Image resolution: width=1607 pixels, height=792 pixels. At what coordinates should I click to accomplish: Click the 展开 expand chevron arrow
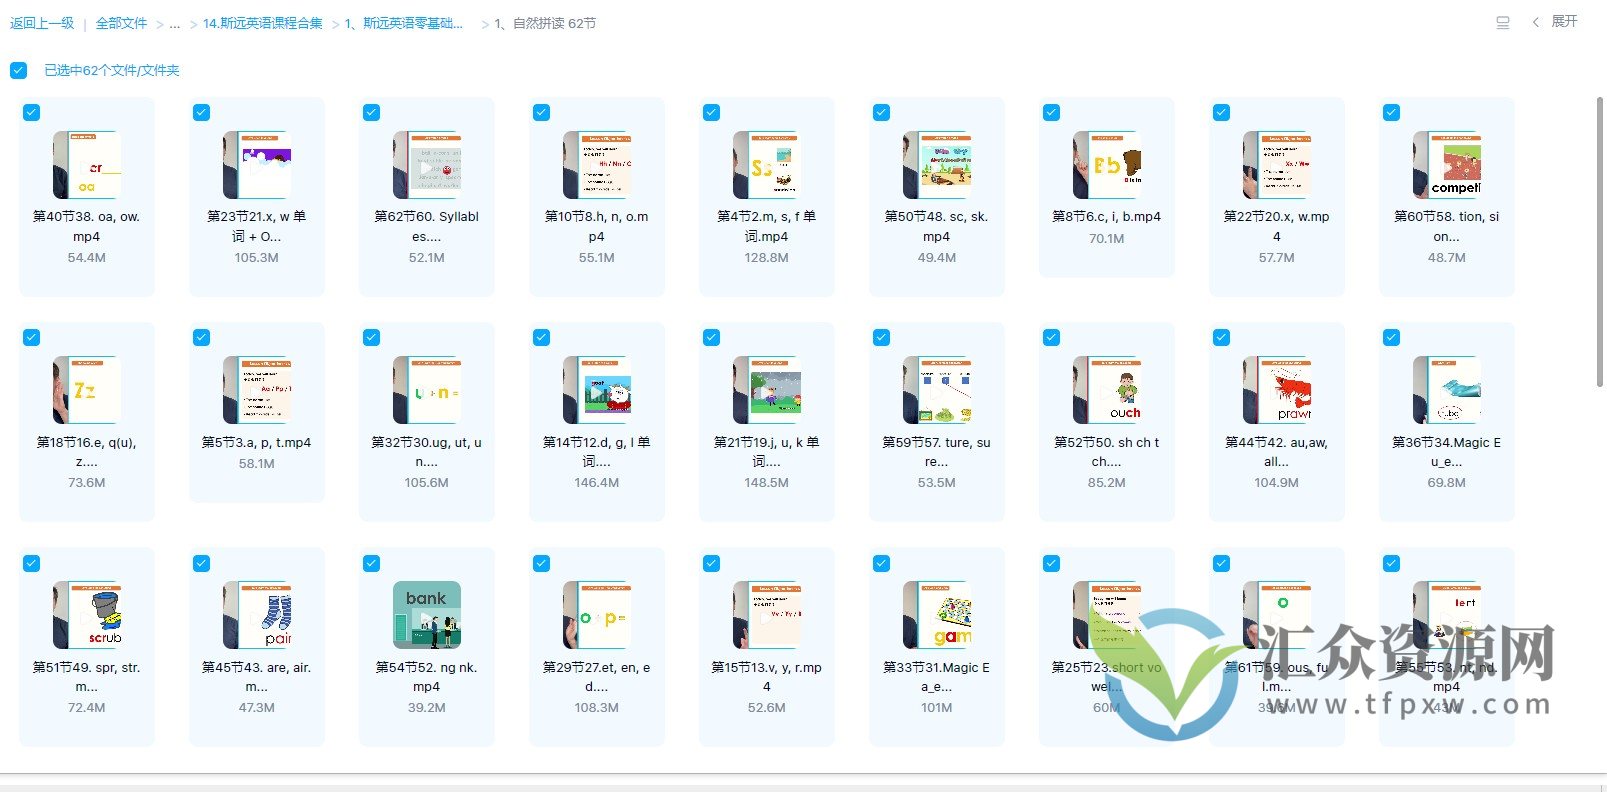click(1536, 22)
